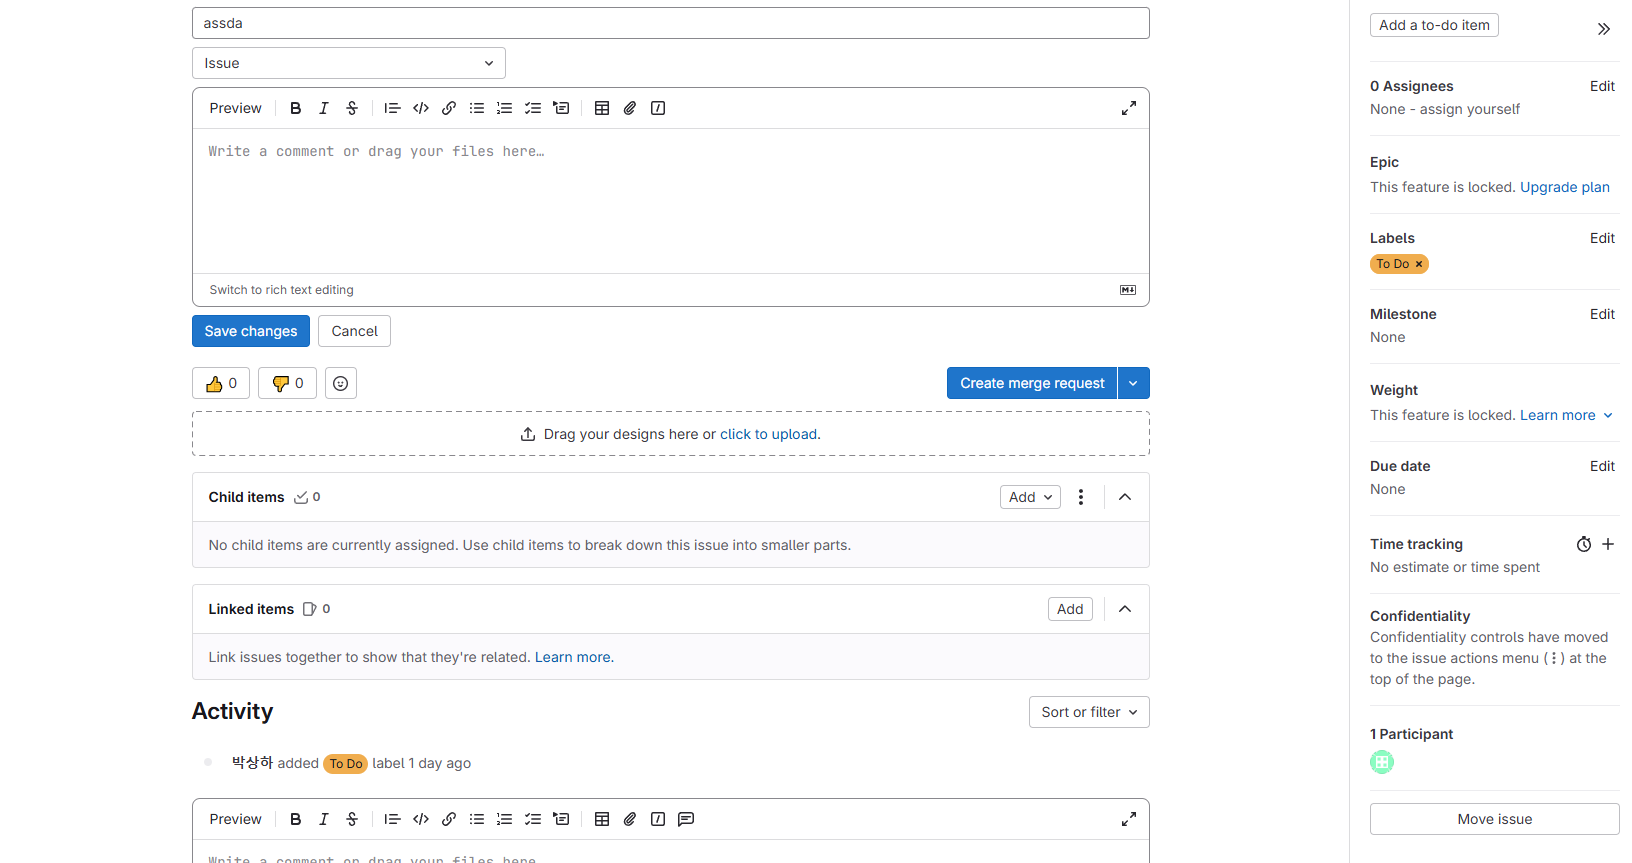Attach a file in the description editor
This screenshot has width=1632, height=863.
pyautogui.click(x=630, y=108)
